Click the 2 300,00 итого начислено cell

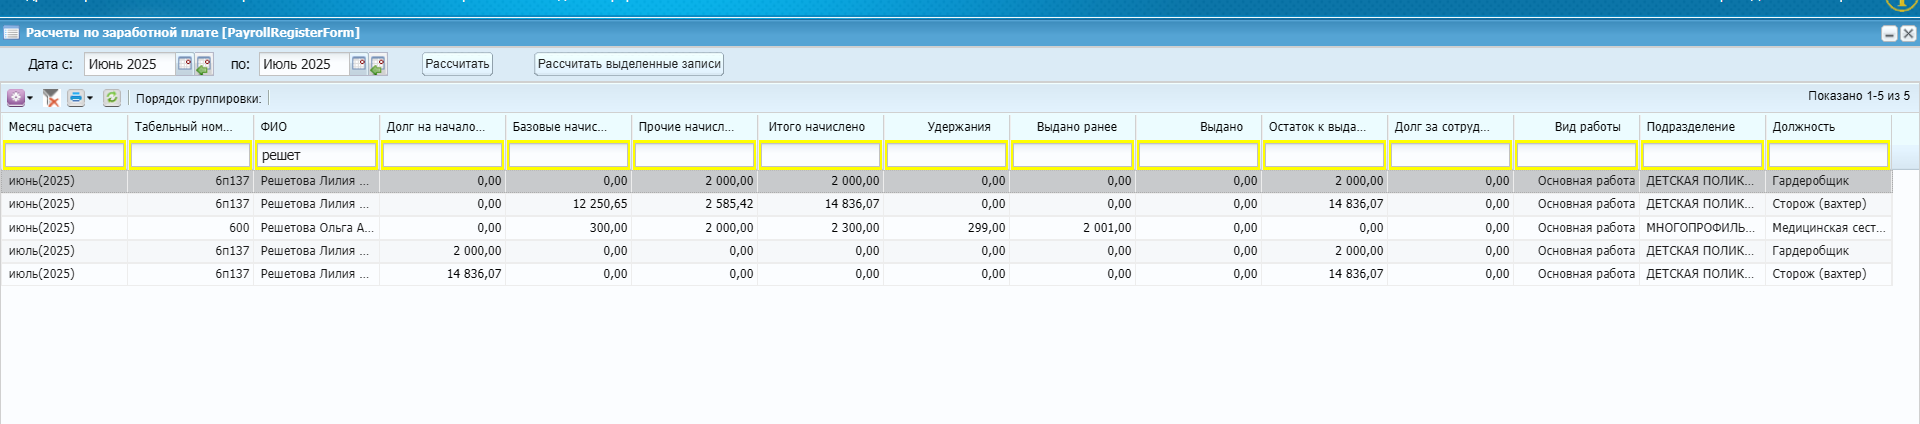click(821, 228)
